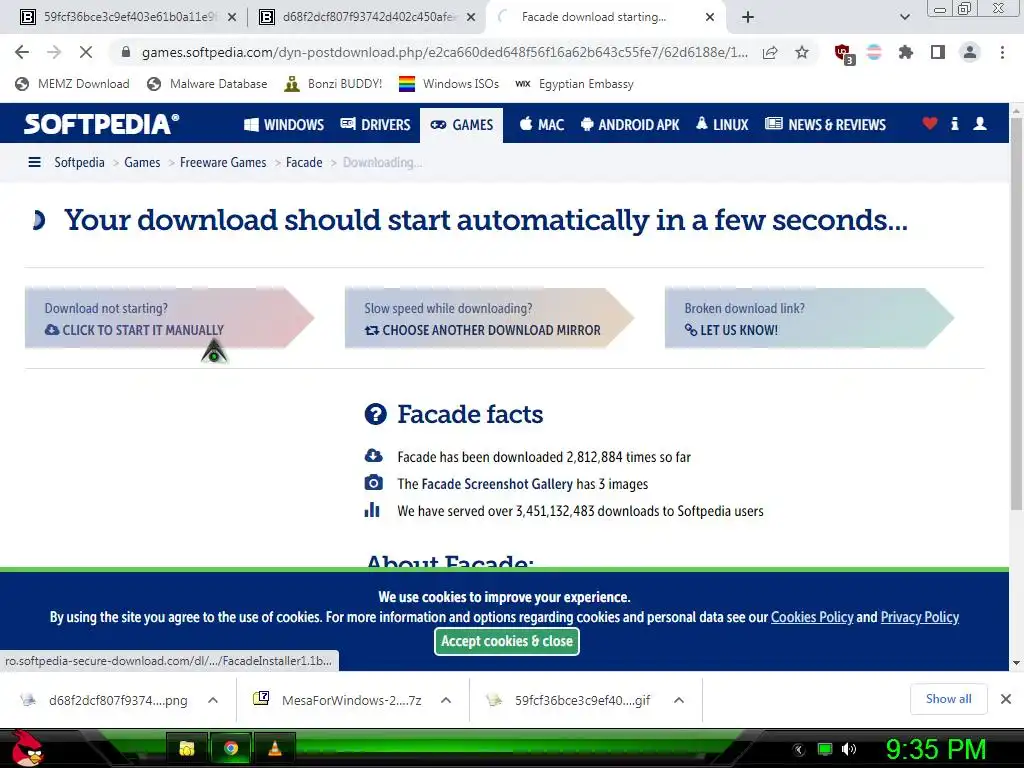Close the 59fcf36bce tab
The width and height of the screenshot is (1024, 768).
pyautogui.click(x=232, y=18)
